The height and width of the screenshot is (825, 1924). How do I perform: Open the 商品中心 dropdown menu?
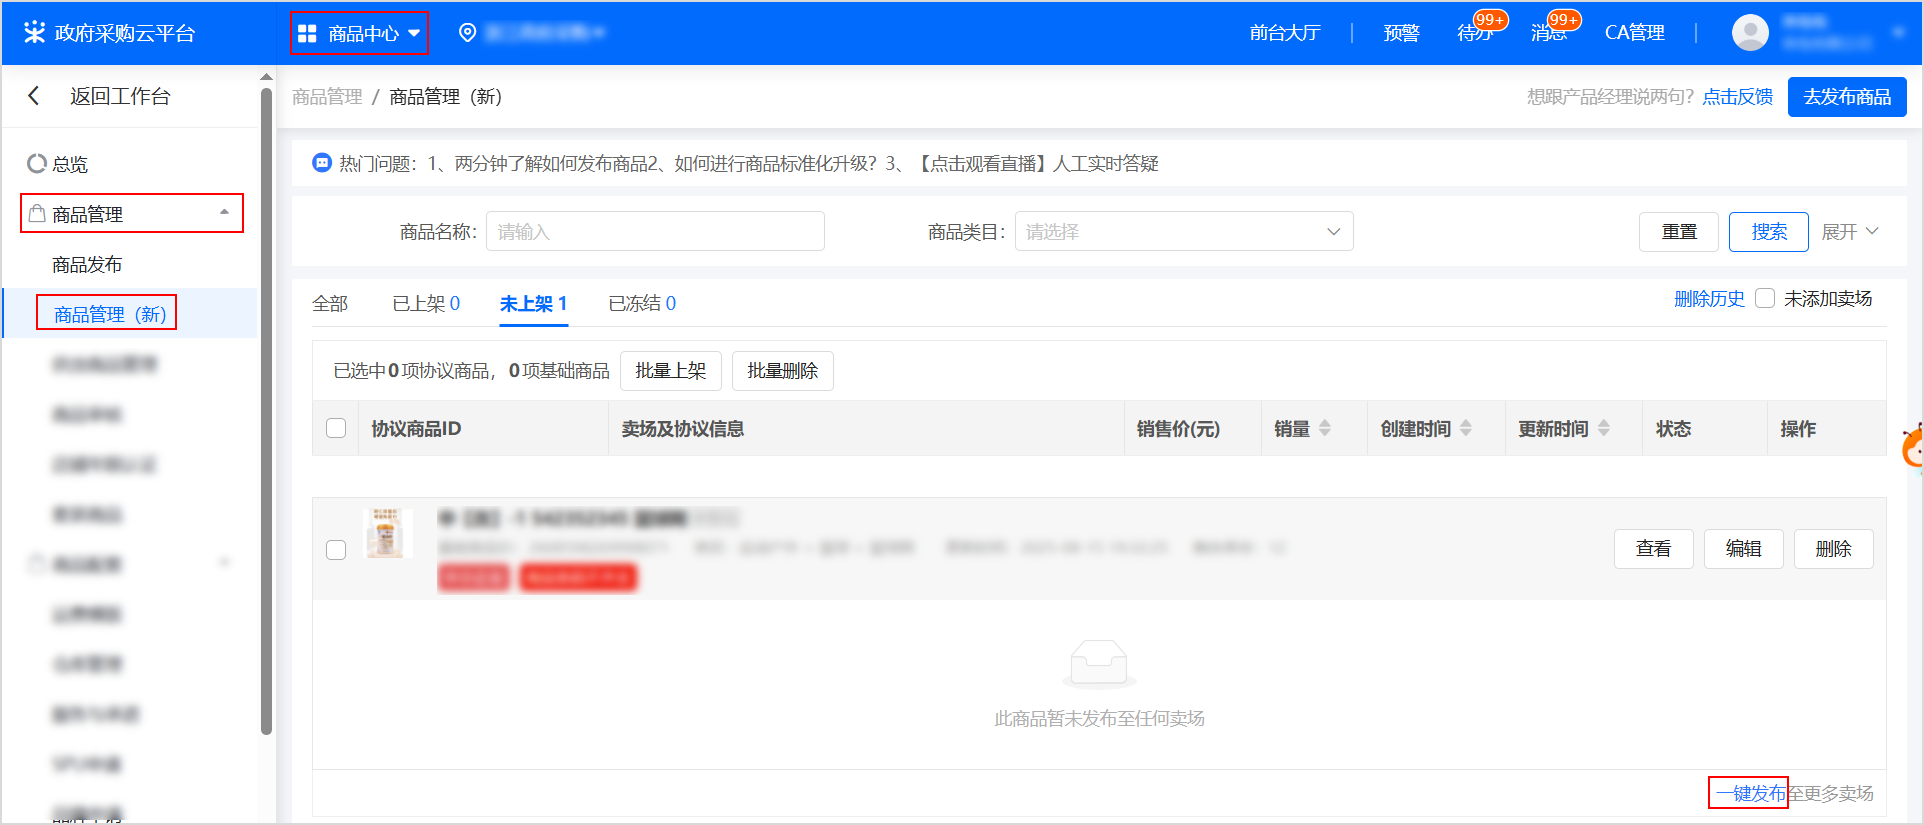pos(360,33)
